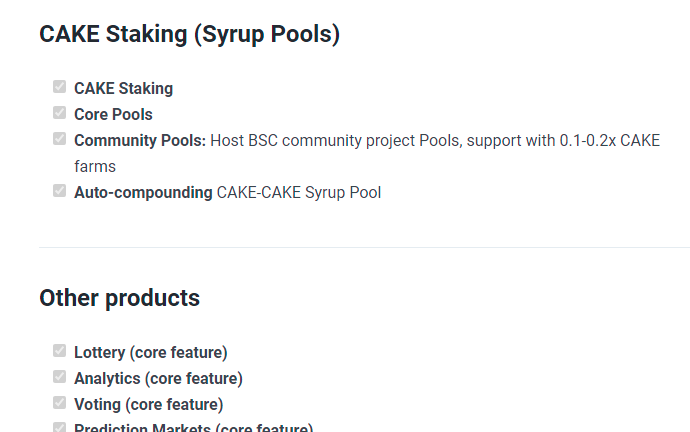
Task: Toggle the Community Pools checkbox
Action: (x=59, y=139)
